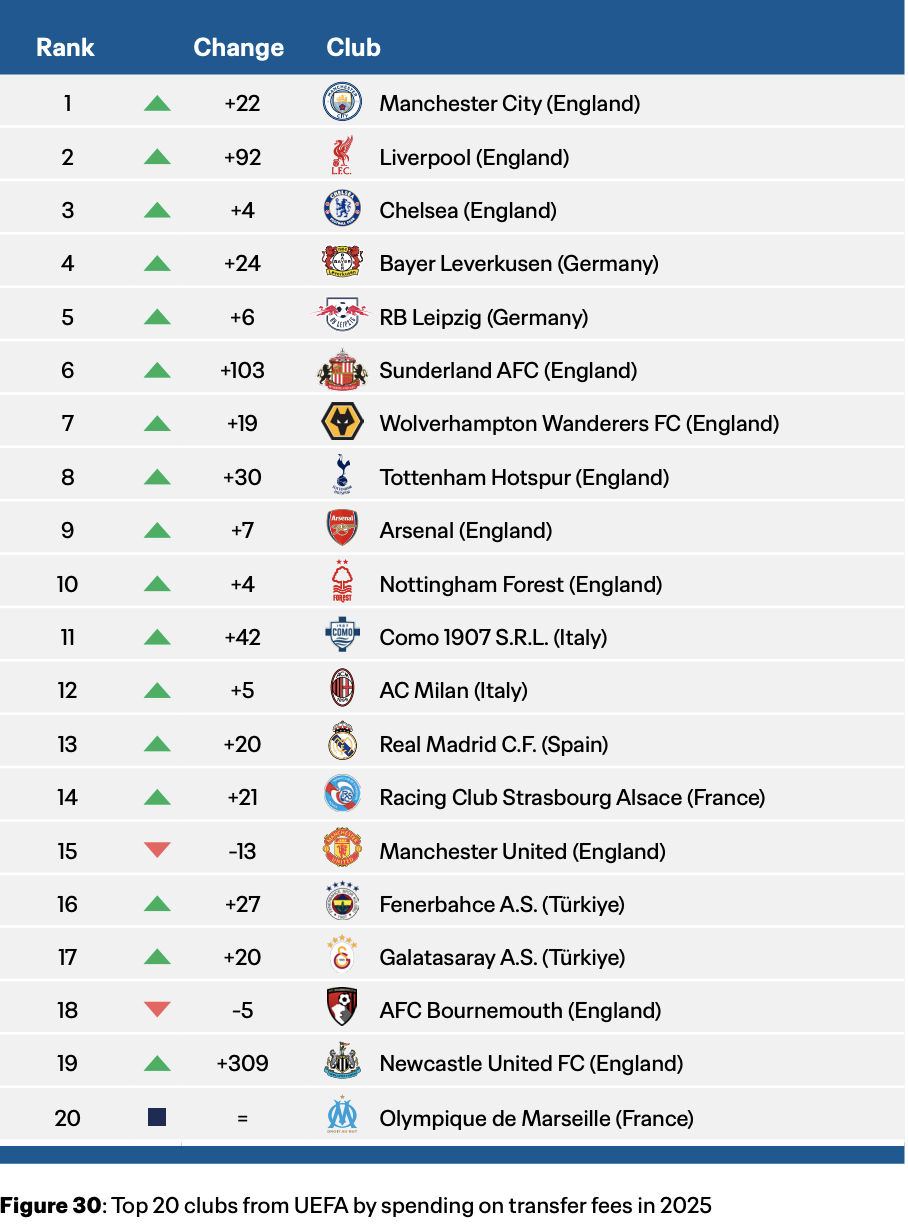The image size is (908, 1226).
Task: Click the blue square indicator for Marseille
Action: (x=157, y=1117)
